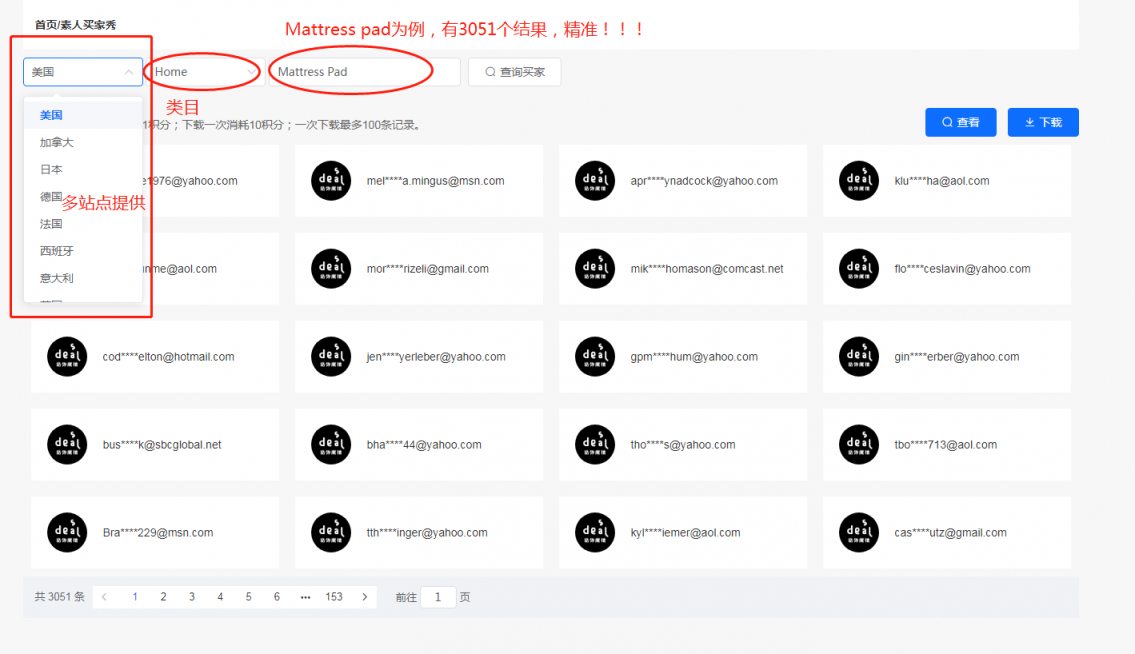Go to next page using right arrow
The image size is (1135, 654).
pos(364,597)
